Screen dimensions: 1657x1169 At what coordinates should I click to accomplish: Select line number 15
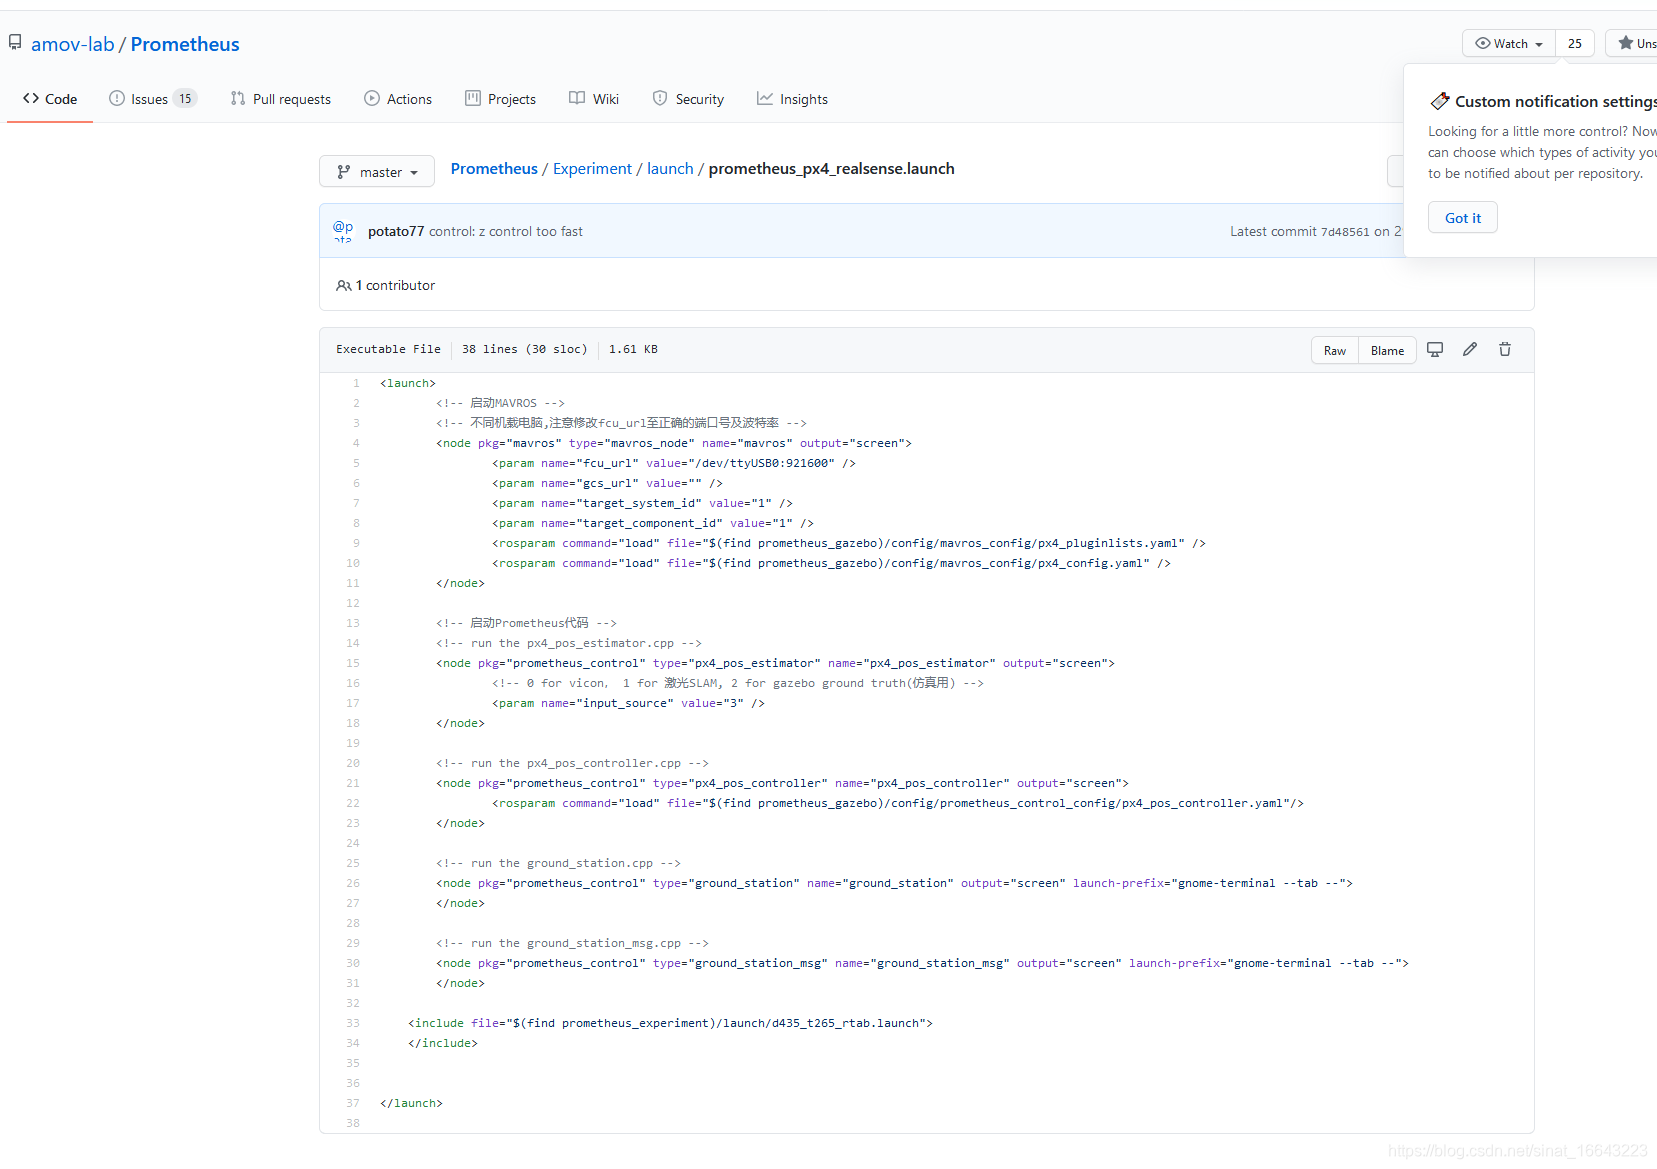353,663
